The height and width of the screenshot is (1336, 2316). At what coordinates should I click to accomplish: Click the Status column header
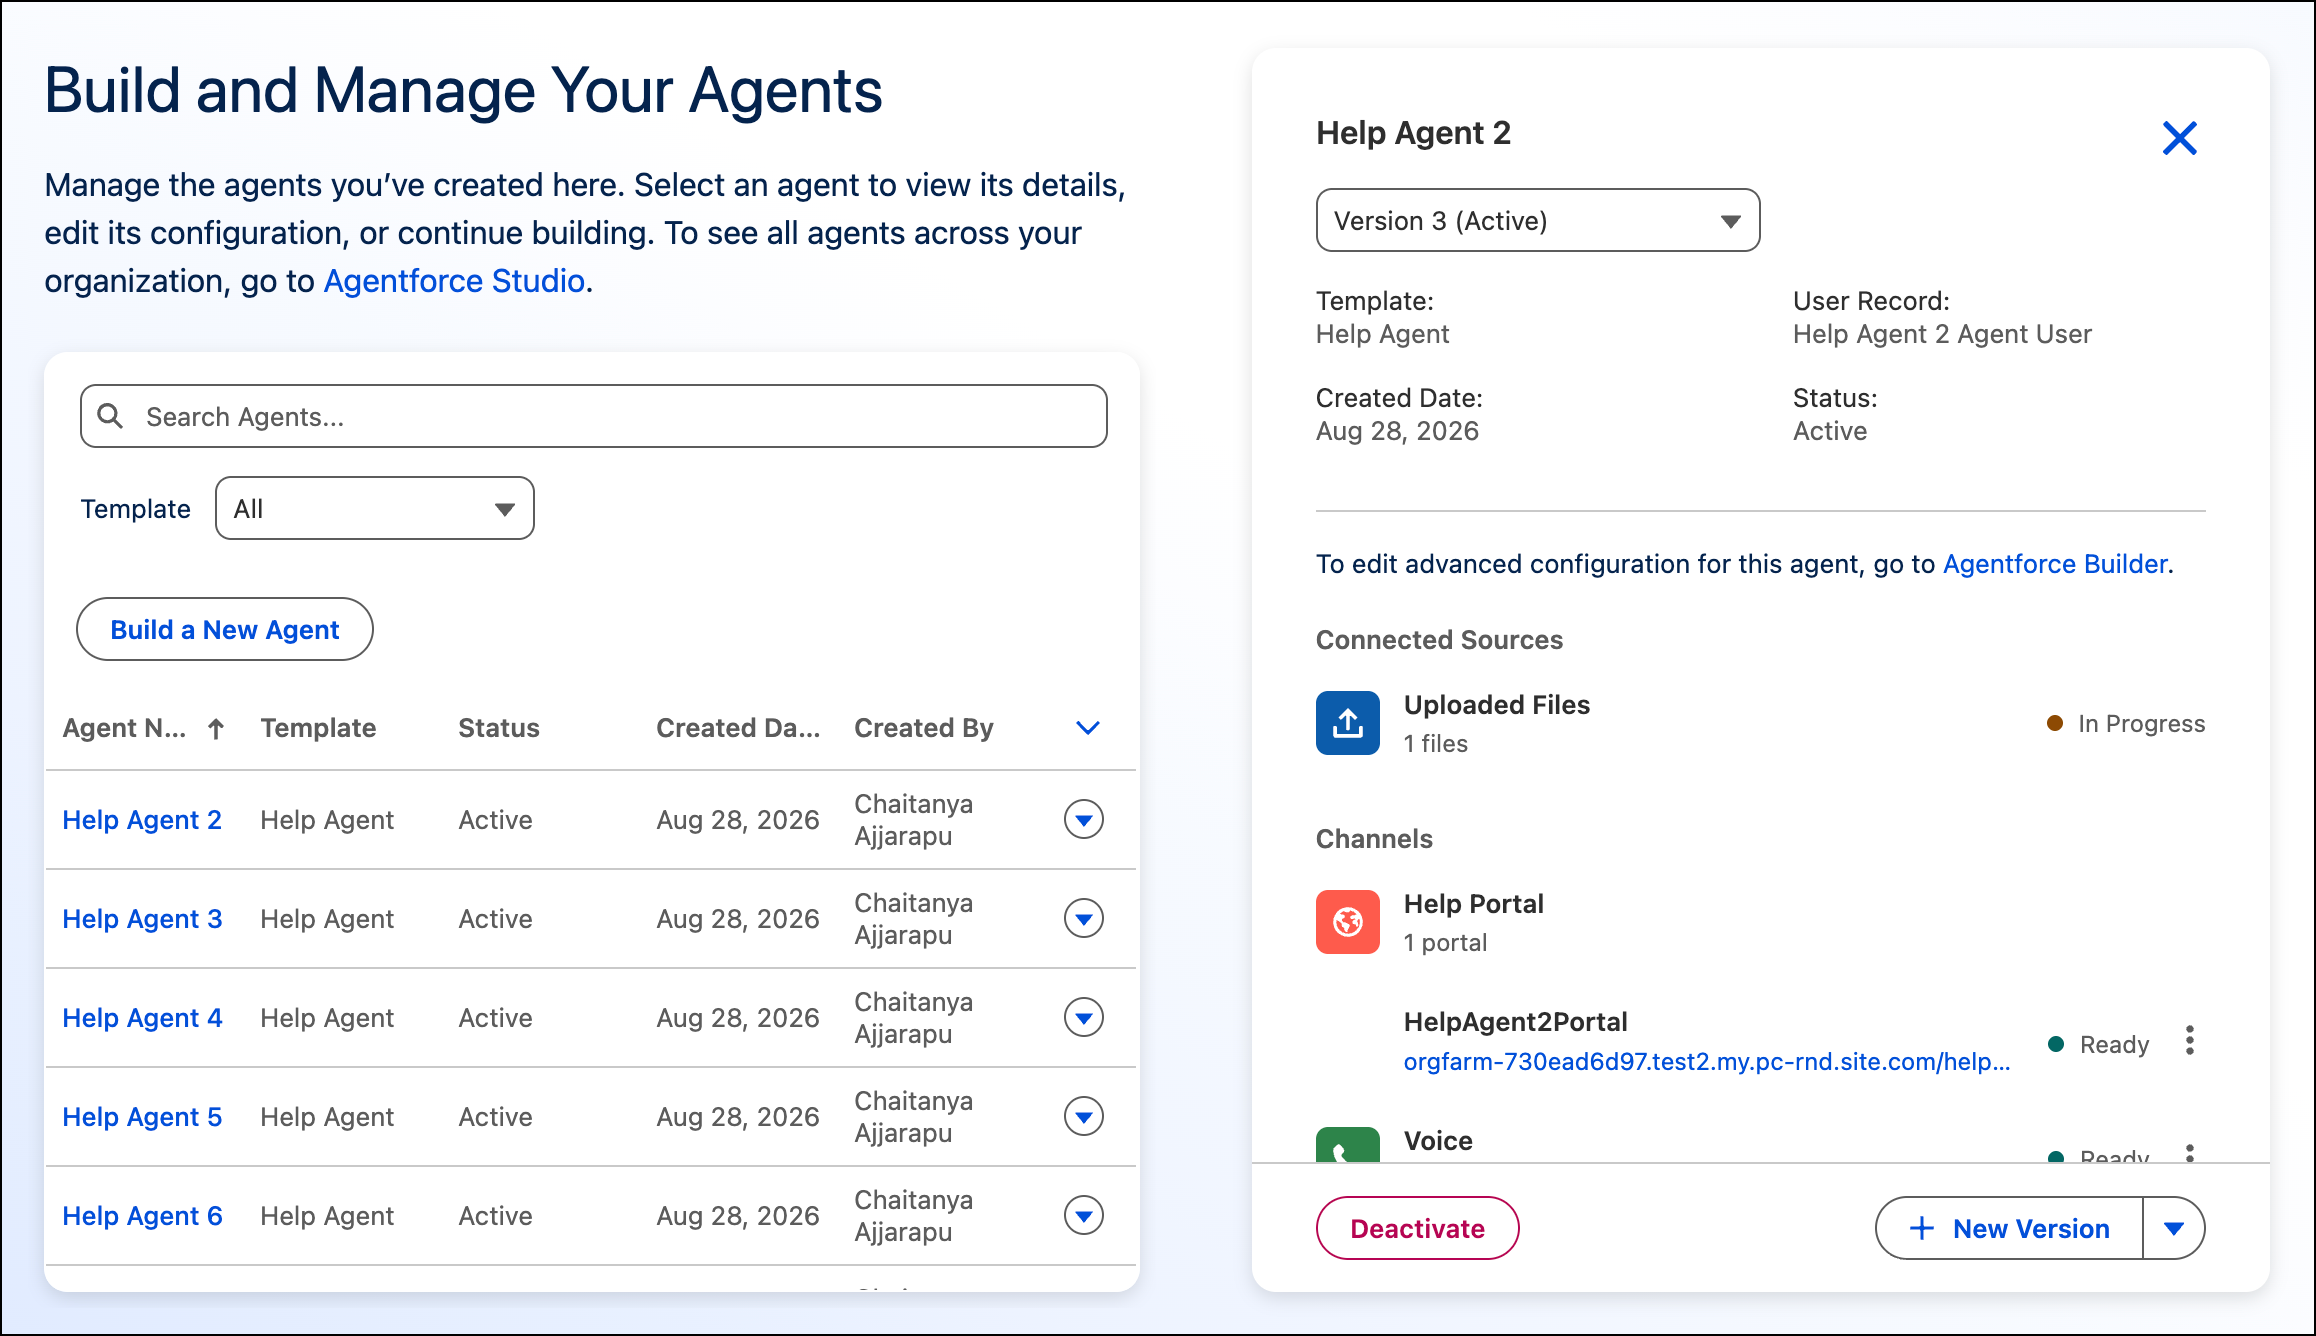tap(499, 728)
